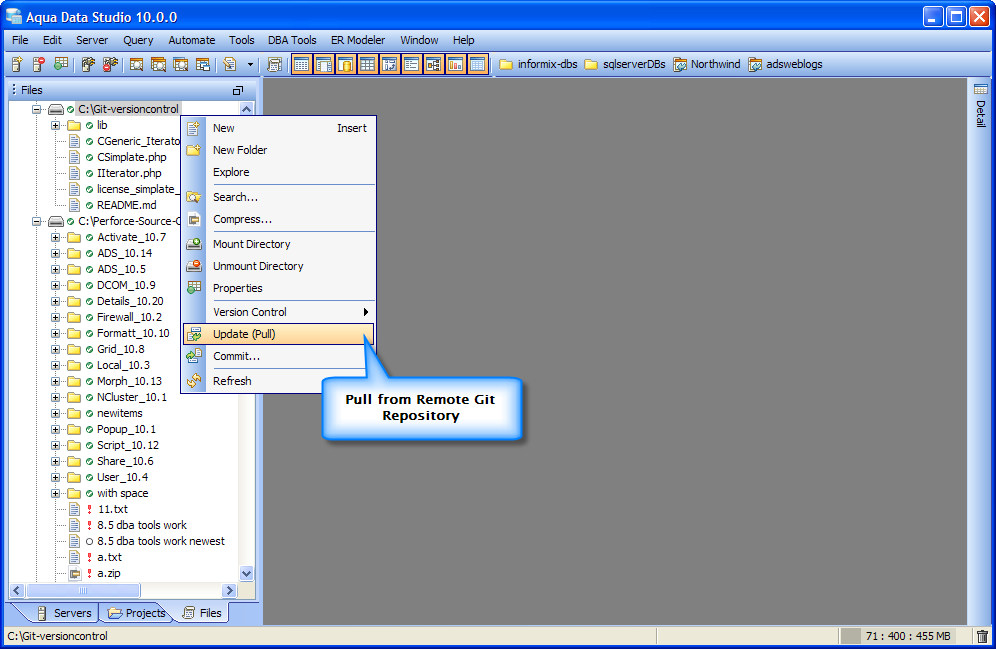Image resolution: width=996 pixels, height=649 pixels.
Task: Select Mount Directory menu entry
Action: coord(279,244)
